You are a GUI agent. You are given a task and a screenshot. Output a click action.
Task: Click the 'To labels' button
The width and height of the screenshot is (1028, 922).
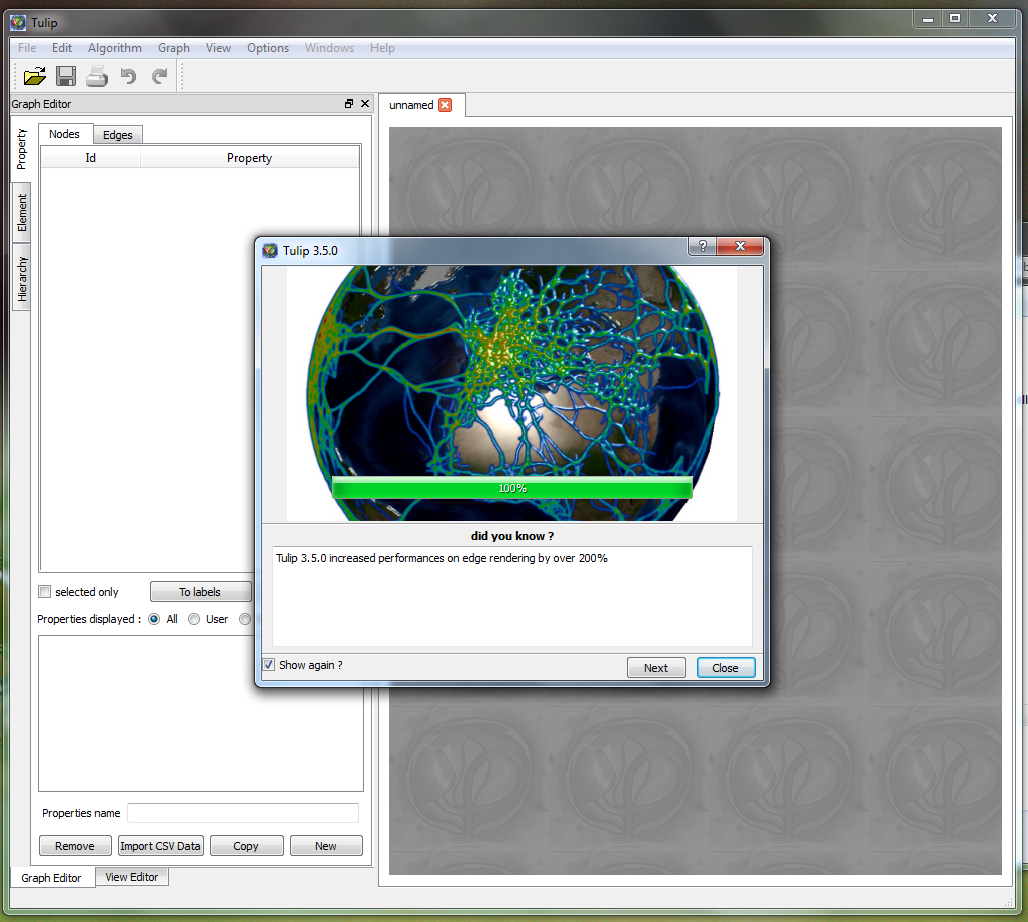200,591
